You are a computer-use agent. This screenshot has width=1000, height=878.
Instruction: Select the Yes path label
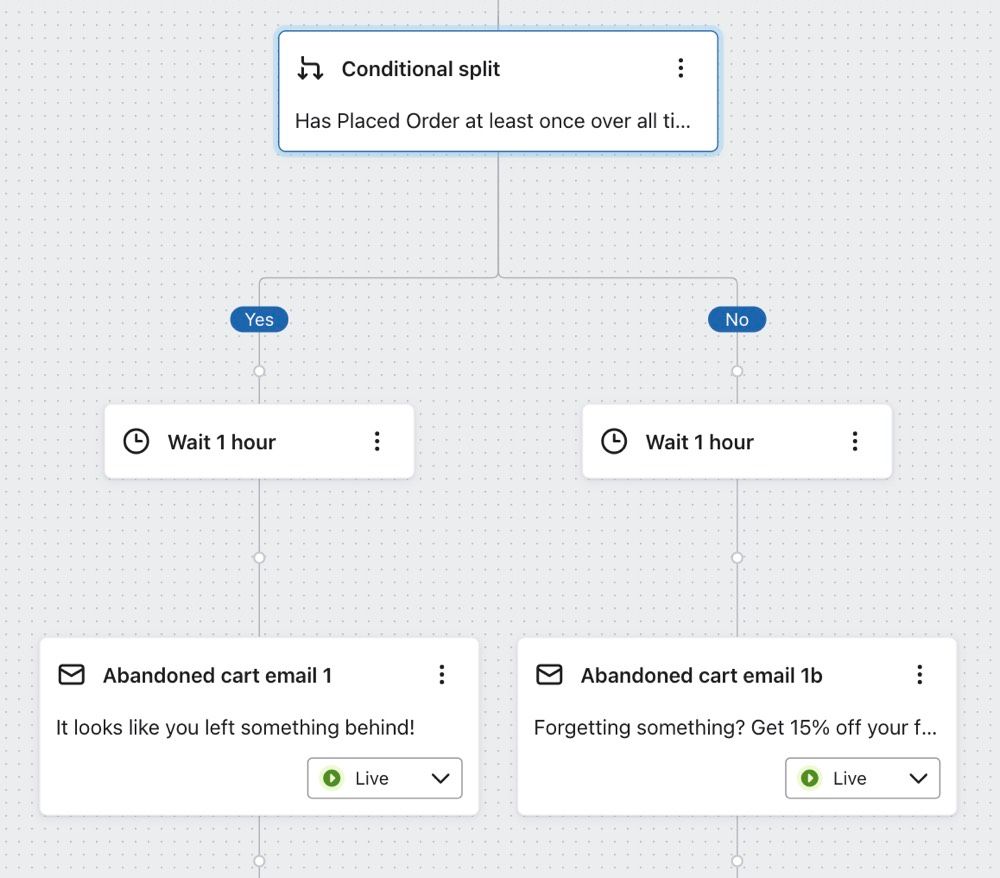[x=259, y=319]
